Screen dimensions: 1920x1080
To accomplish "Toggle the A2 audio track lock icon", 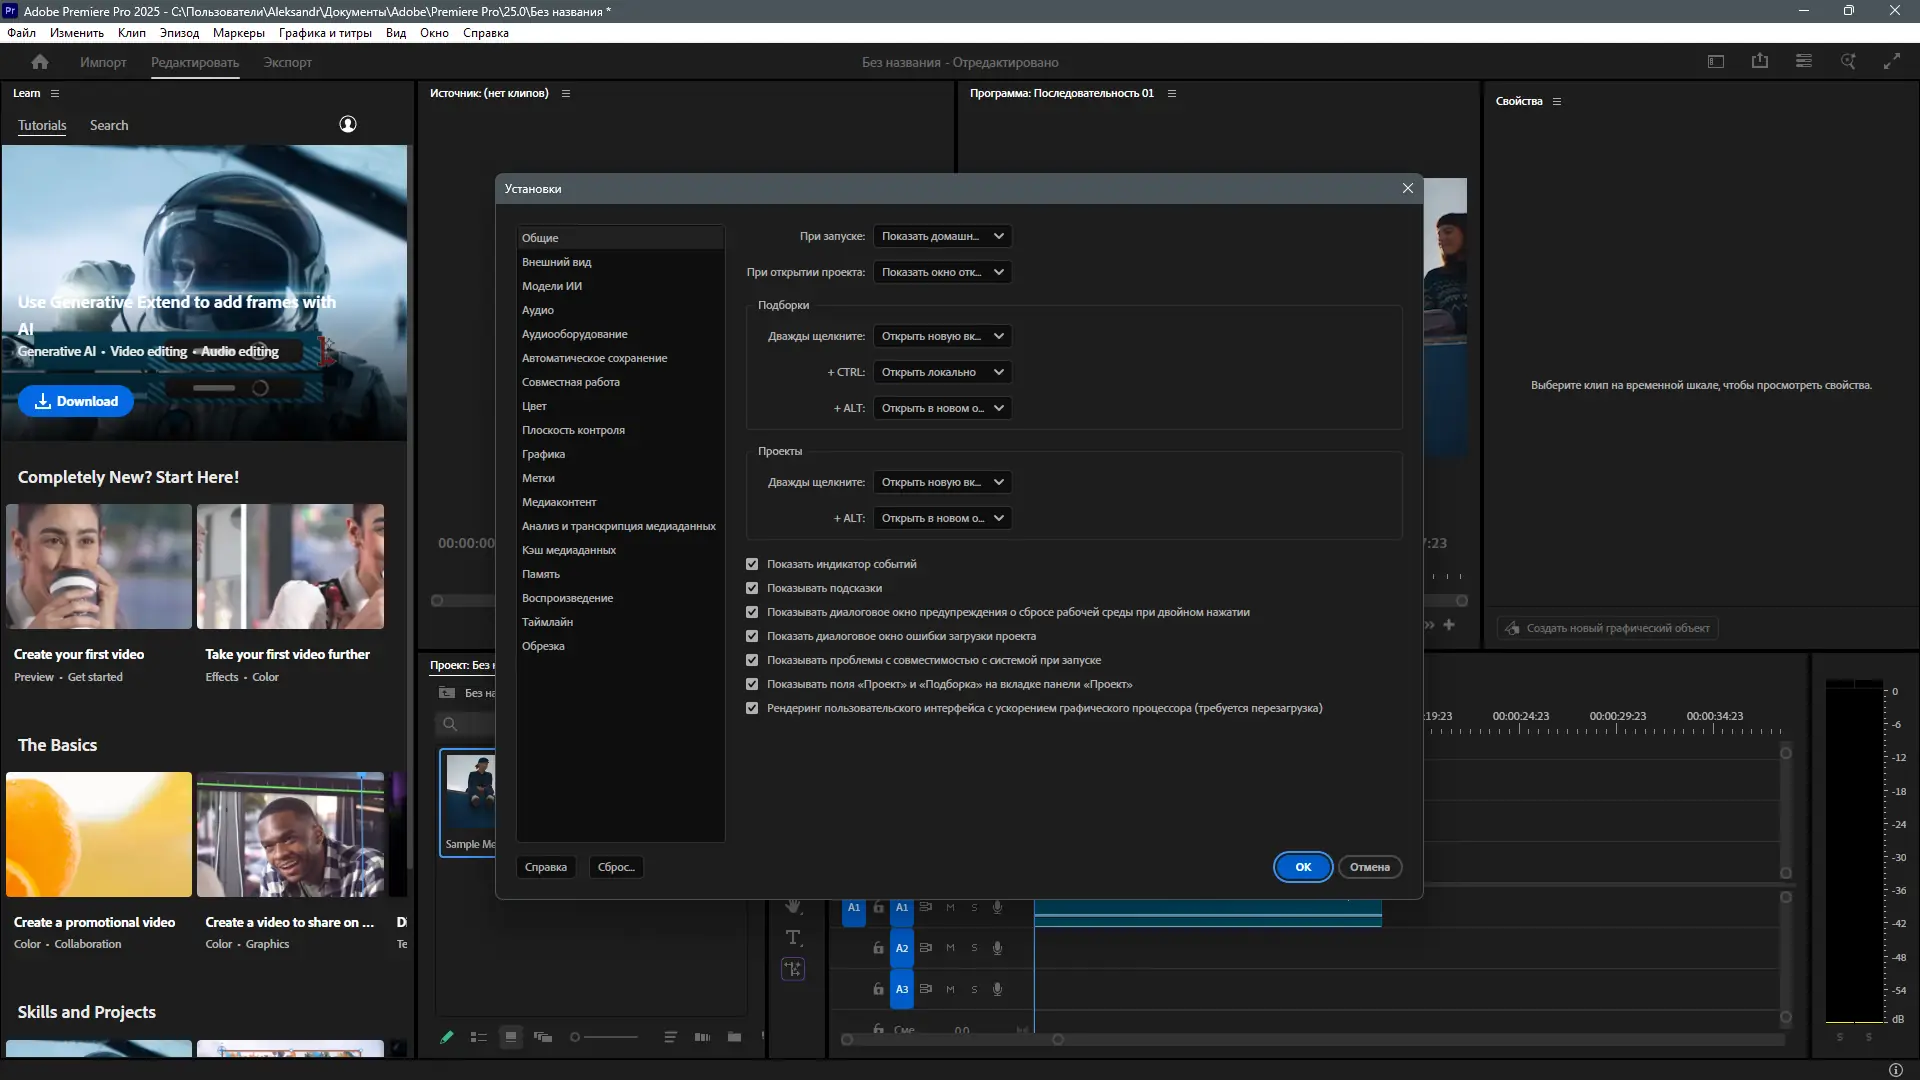I will pyautogui.click(x=877, y=947).
